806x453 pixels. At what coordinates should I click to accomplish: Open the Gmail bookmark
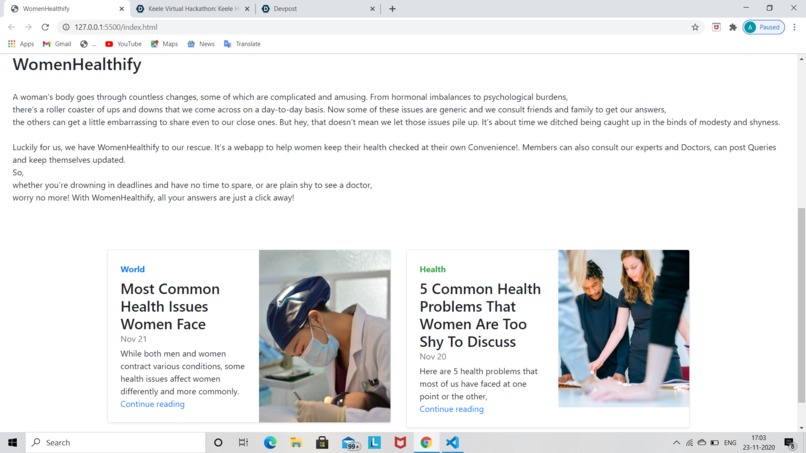(x=57, y=44)
